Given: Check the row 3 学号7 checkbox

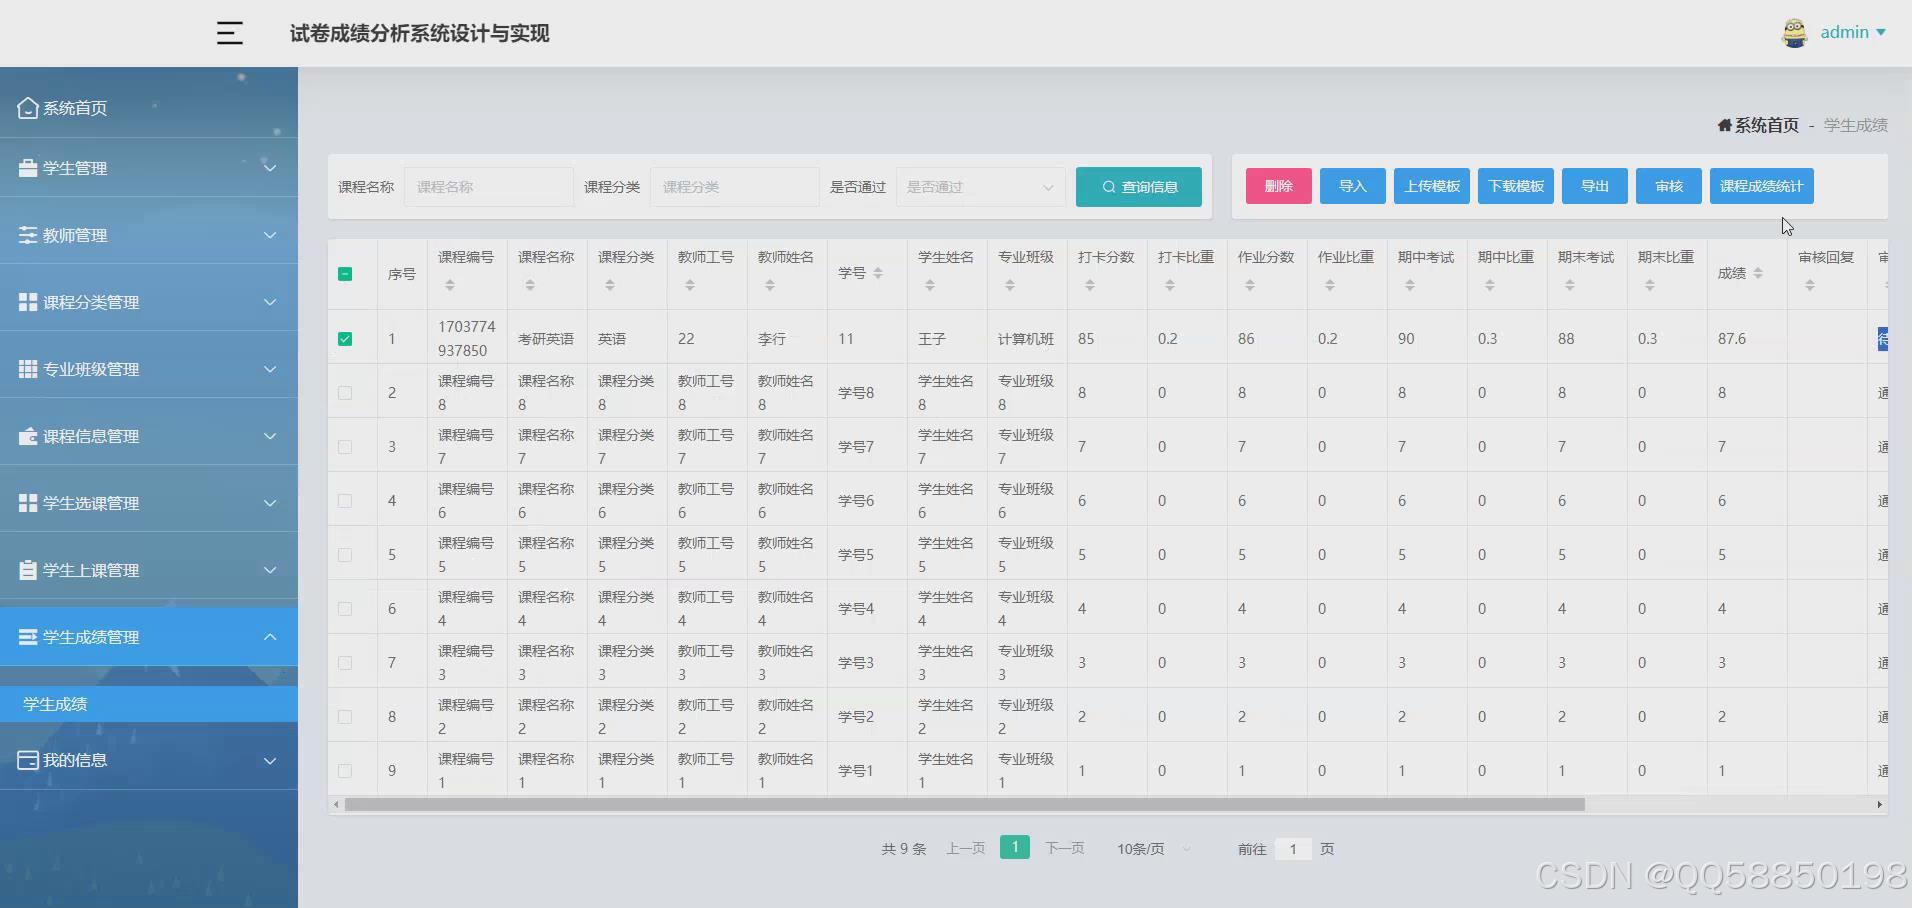Looking at the screenshot, I should (x=345, y=447).
